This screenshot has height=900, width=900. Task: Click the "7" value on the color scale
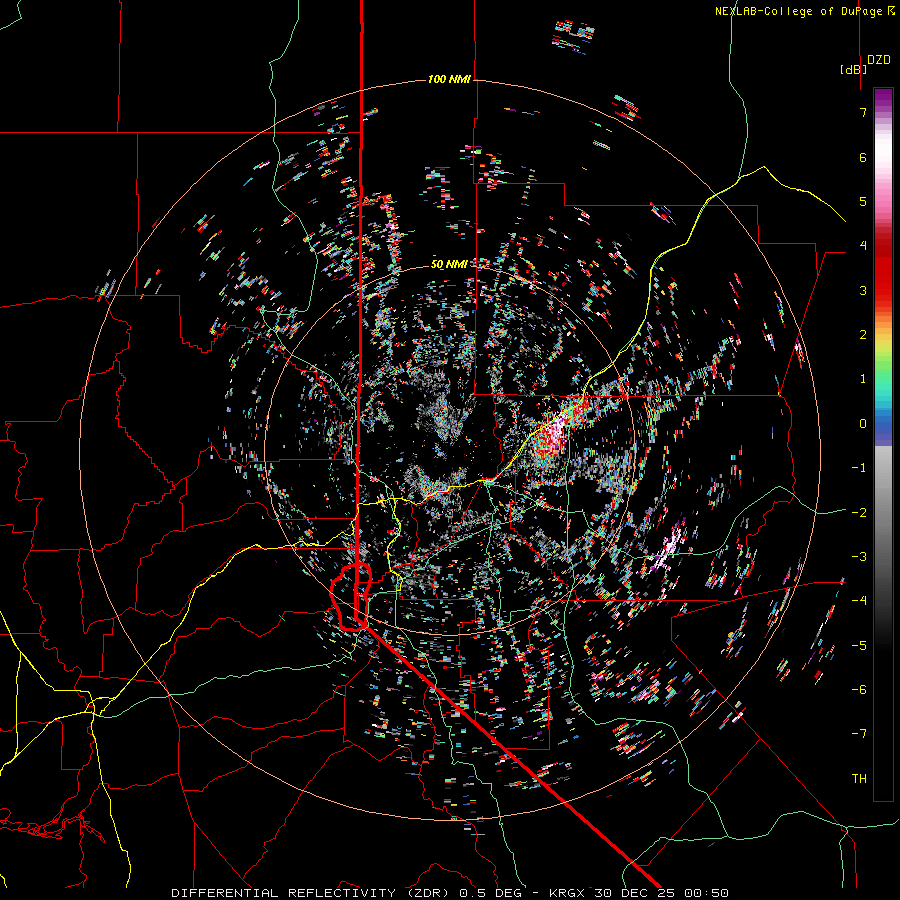pyautogui.click(x=863, y=112)
